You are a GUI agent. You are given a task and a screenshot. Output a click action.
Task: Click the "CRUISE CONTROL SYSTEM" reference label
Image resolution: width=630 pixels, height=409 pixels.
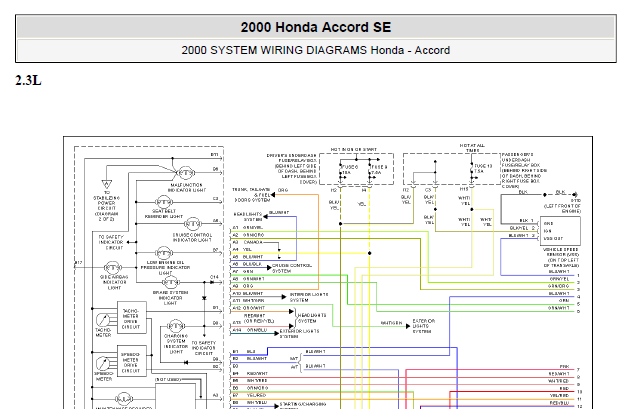[292, 268]
